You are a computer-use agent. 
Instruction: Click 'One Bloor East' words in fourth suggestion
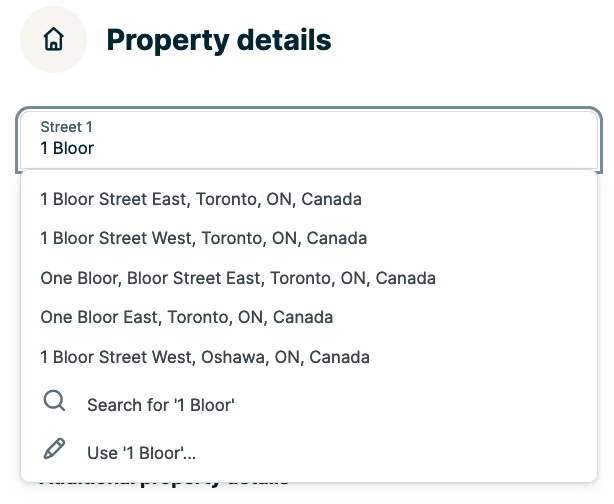(99, 317)
